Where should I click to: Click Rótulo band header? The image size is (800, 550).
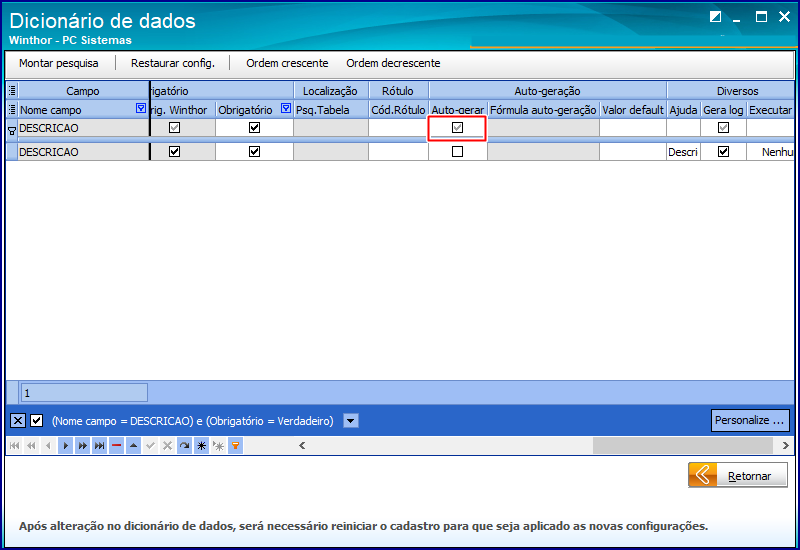(x=398, y=91)
